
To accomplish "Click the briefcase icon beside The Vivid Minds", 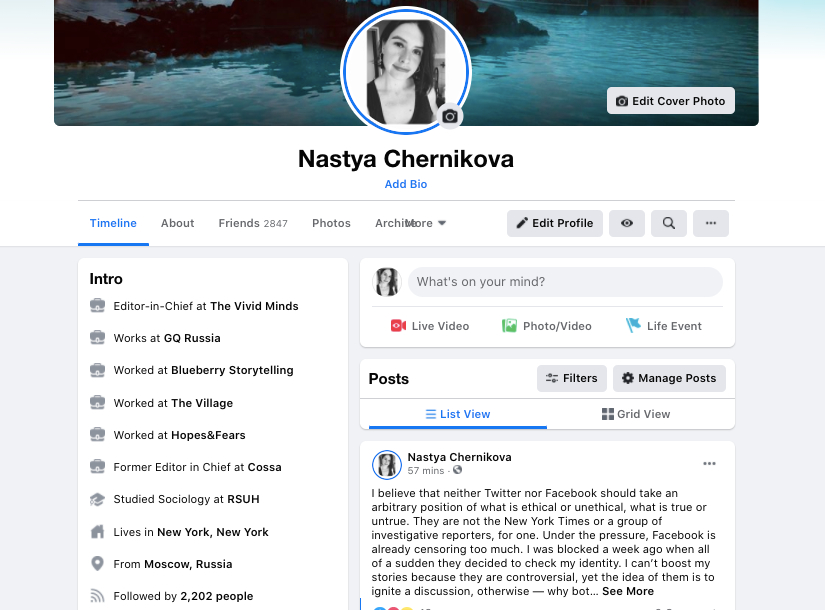I will pyautogui.click(x=97, y=305).
